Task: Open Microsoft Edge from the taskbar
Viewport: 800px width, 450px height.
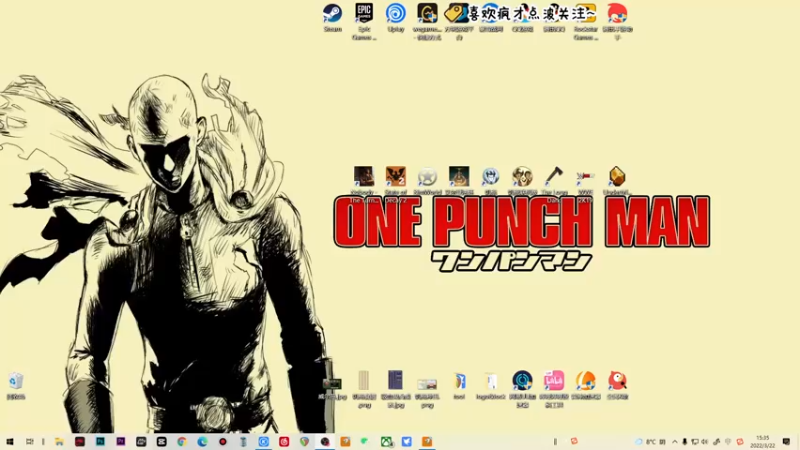Action: (x=202, y=441)
